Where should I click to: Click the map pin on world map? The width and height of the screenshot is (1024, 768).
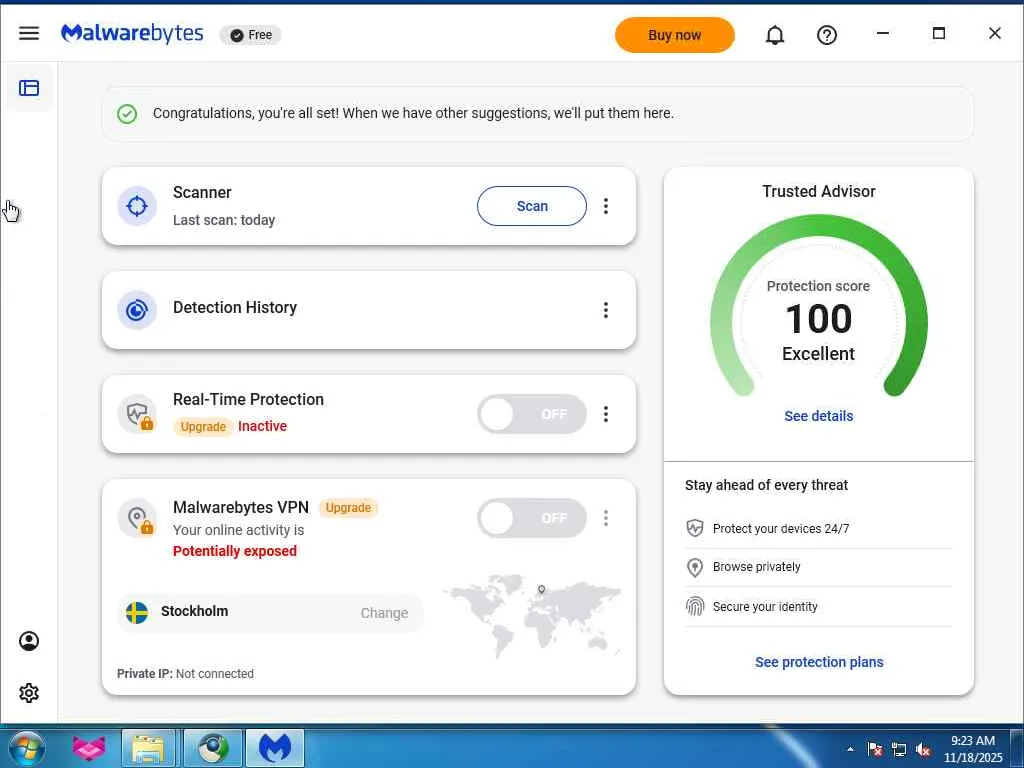pos(541,590)
